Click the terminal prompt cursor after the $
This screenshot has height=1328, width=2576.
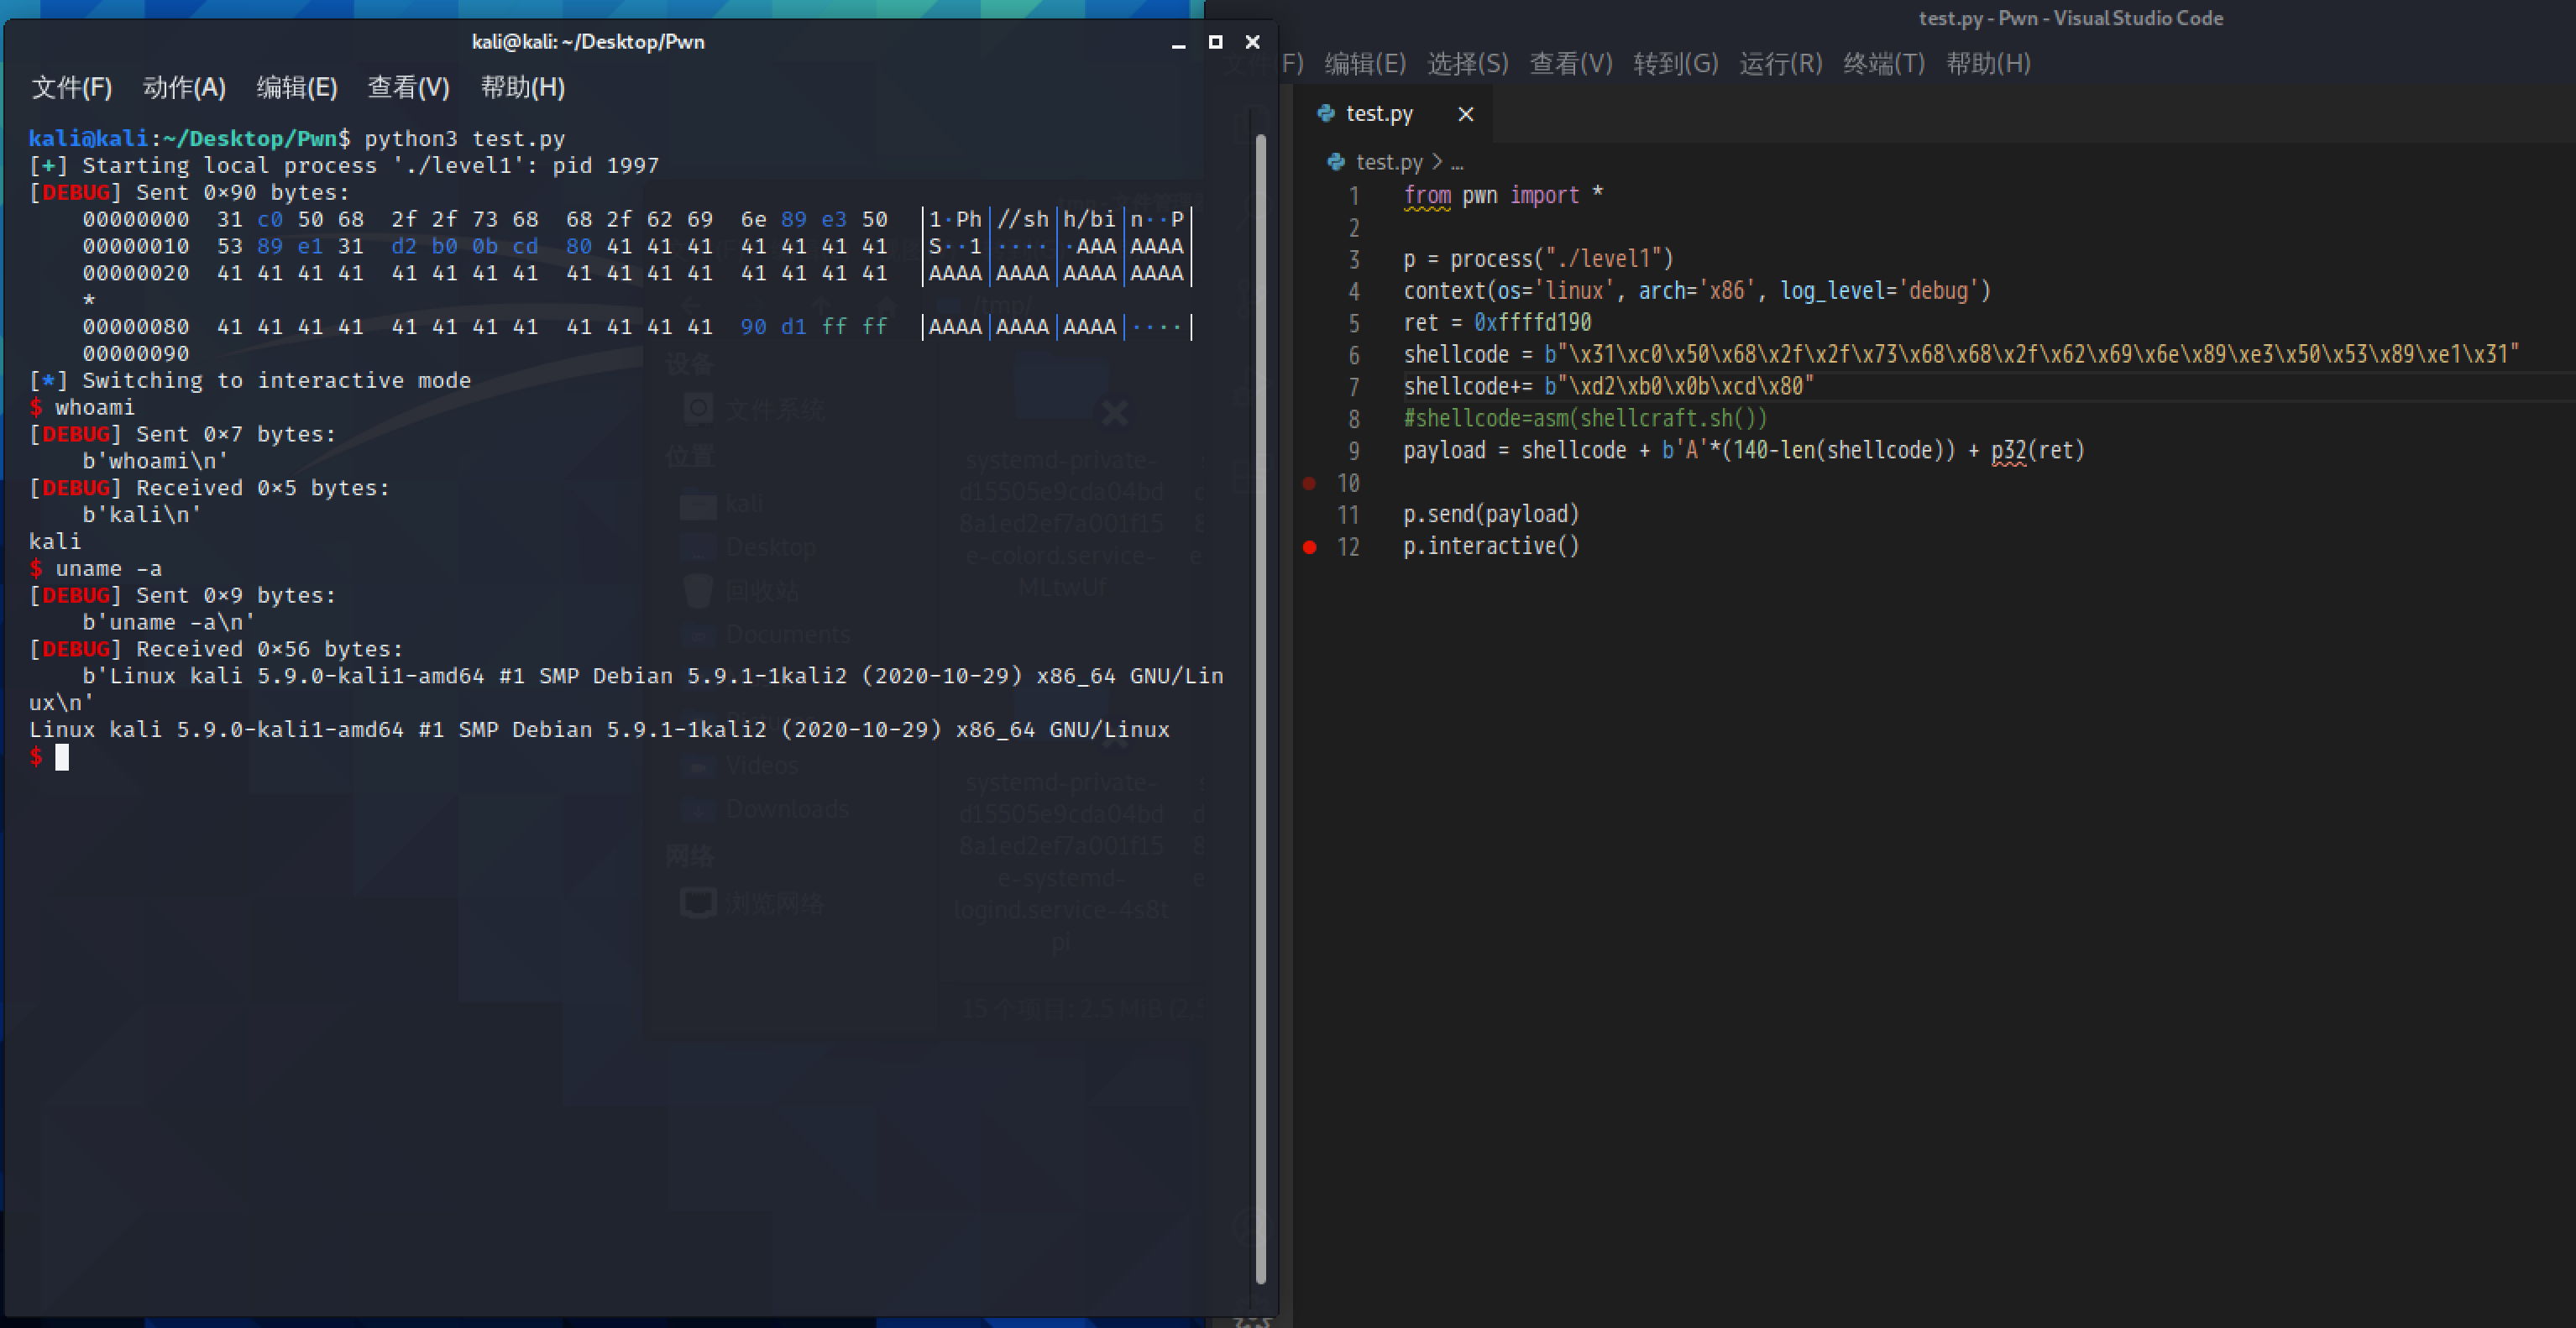pyautogui.click(x=62, y=758)
